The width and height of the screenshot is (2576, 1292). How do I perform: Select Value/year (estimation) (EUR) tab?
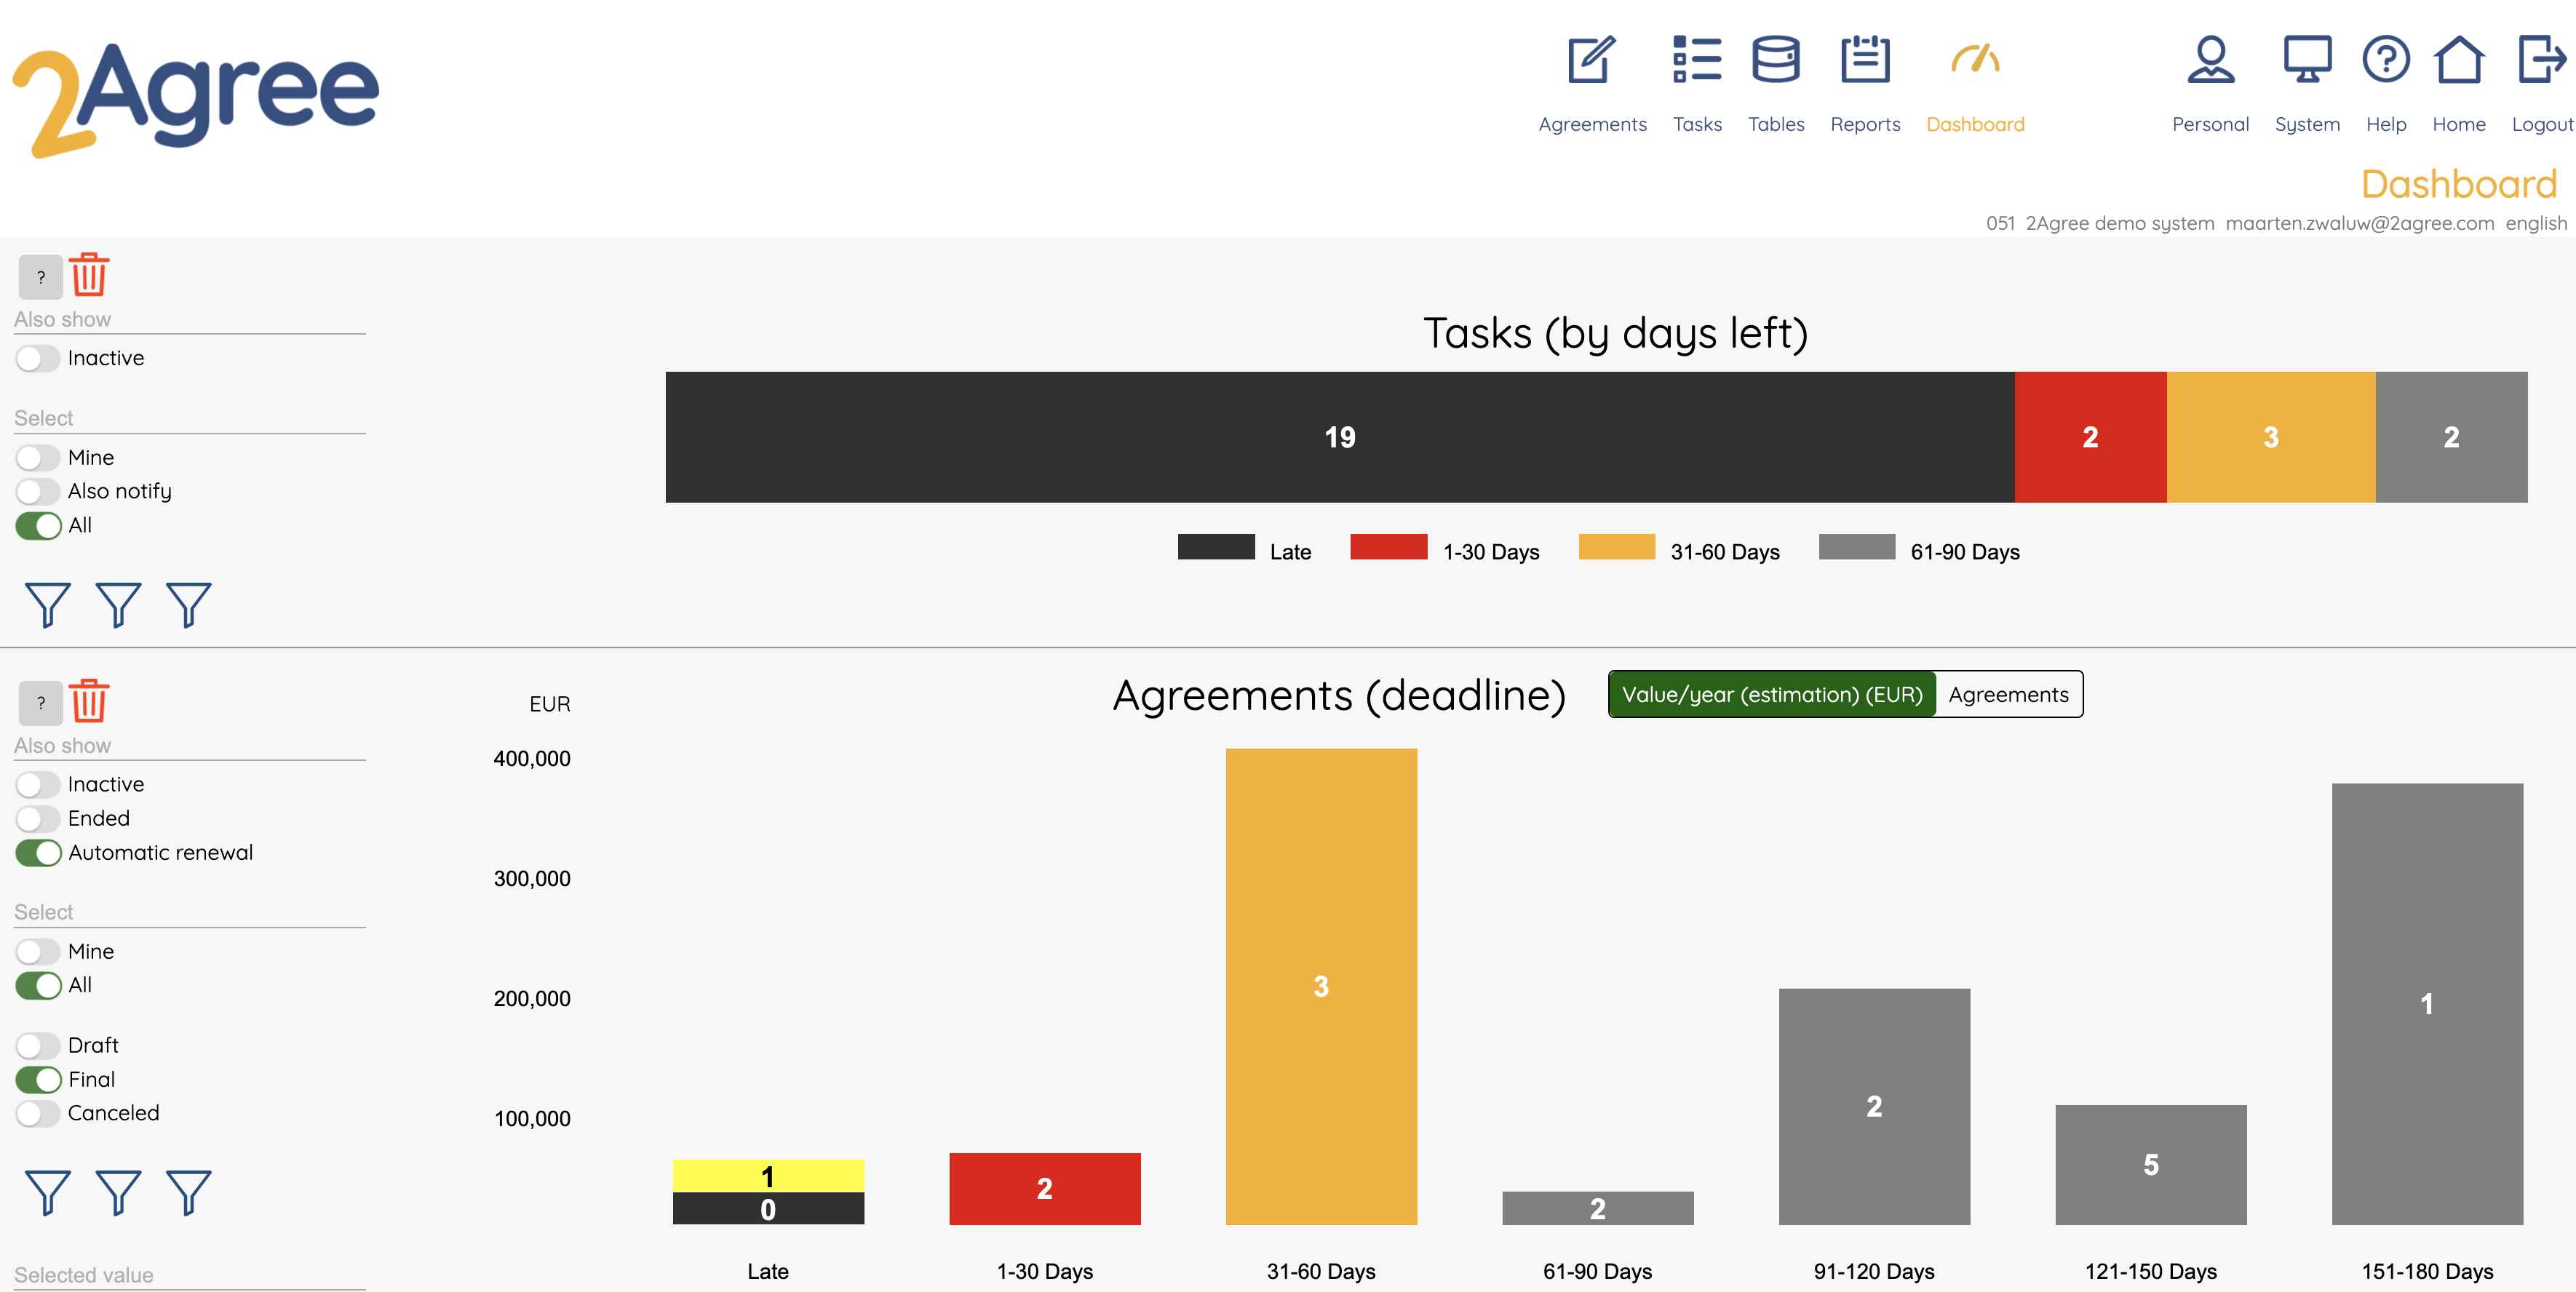point(1771,695)
